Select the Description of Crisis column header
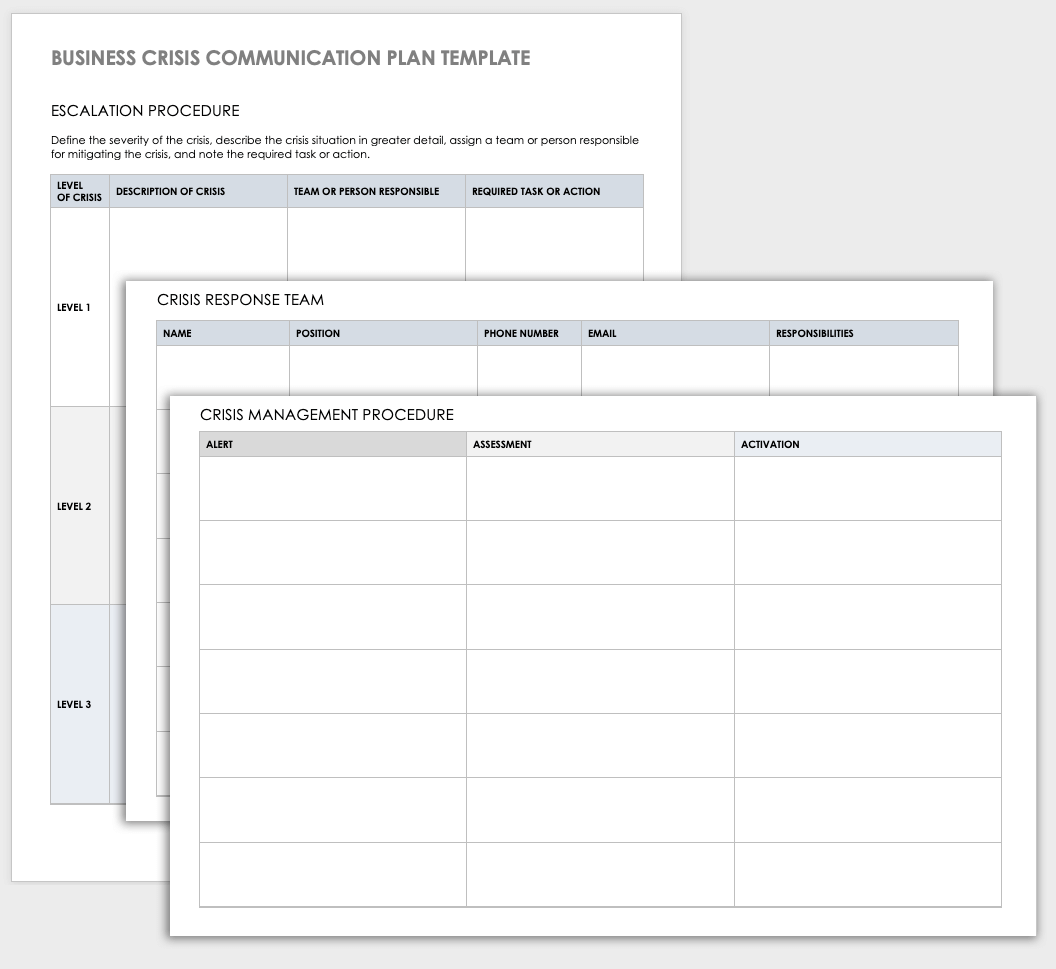The image size is (1056, 969). coord(171,191)
